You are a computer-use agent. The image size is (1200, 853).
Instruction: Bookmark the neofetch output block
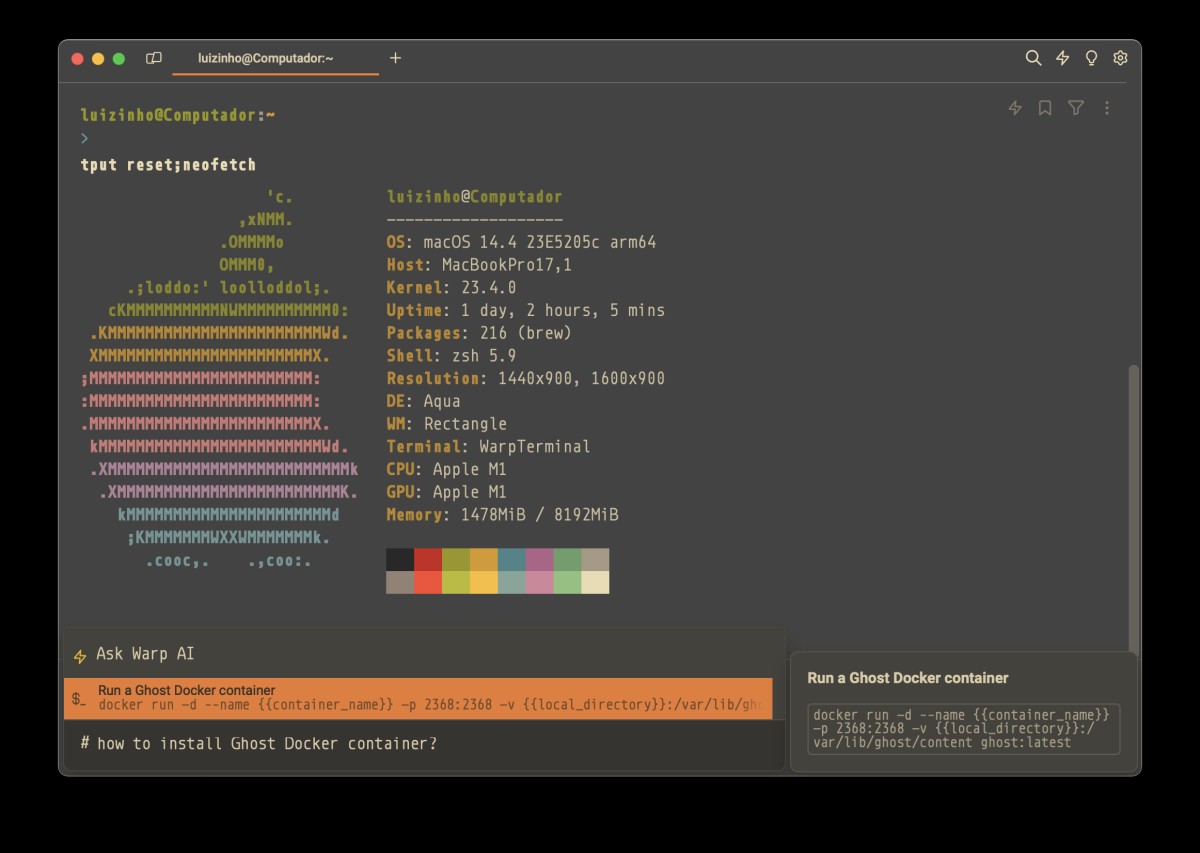pos(1045,108)
